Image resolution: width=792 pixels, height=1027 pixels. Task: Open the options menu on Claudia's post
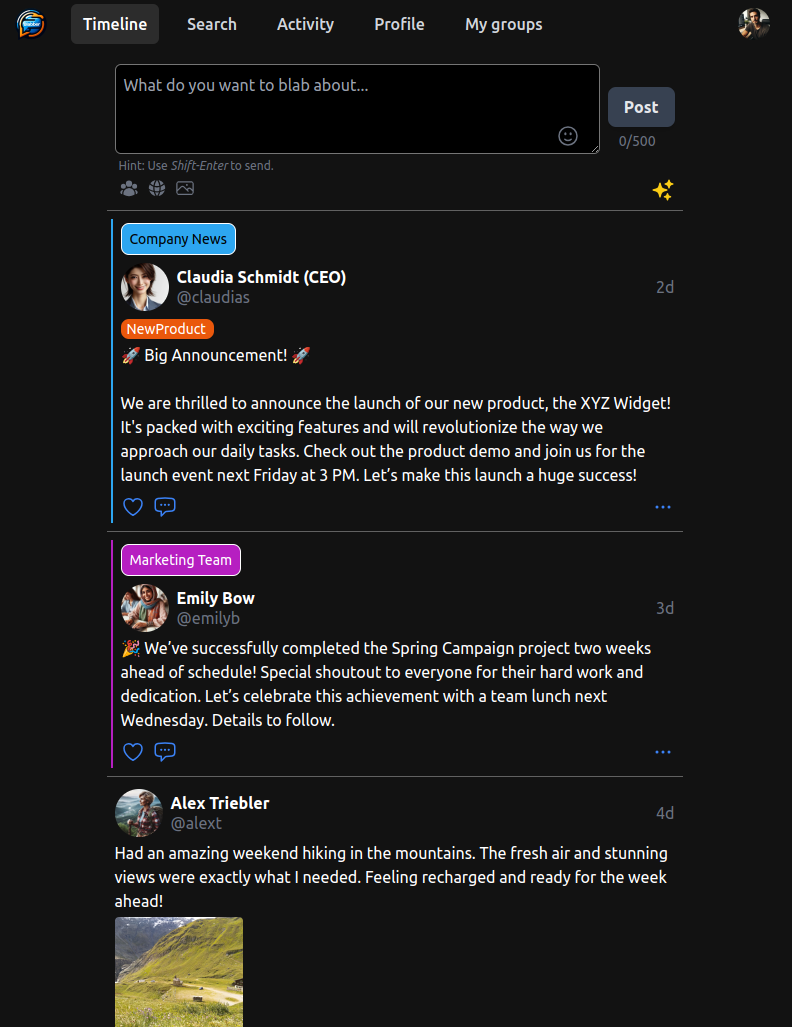662,507
